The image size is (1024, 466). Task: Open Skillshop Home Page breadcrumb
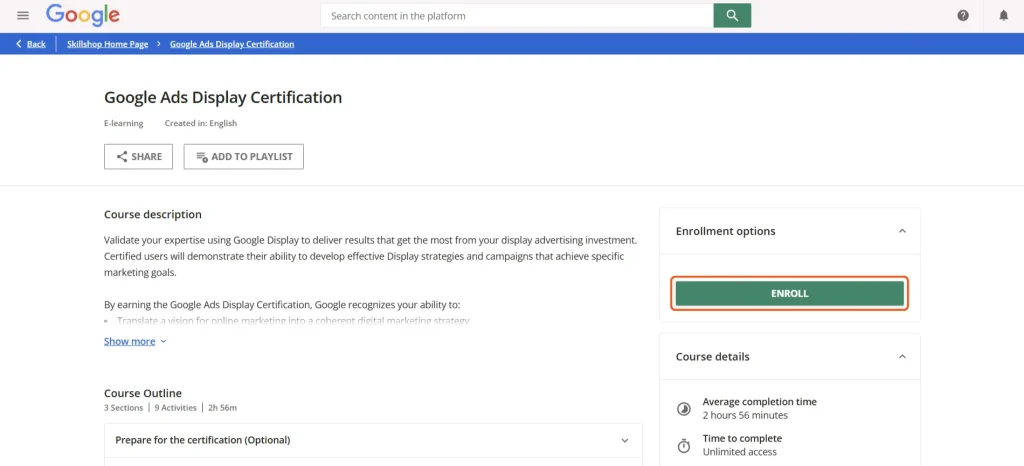pyautogui.click(x=107, y=44)
